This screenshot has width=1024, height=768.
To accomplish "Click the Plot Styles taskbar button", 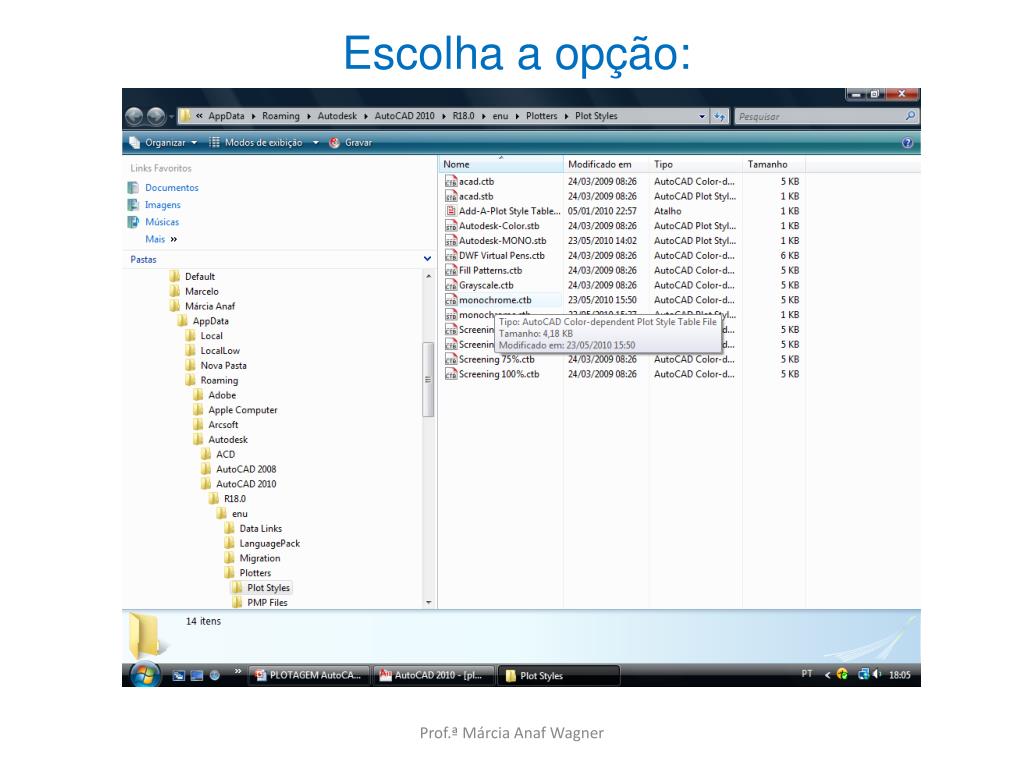I will pos(559,675).
